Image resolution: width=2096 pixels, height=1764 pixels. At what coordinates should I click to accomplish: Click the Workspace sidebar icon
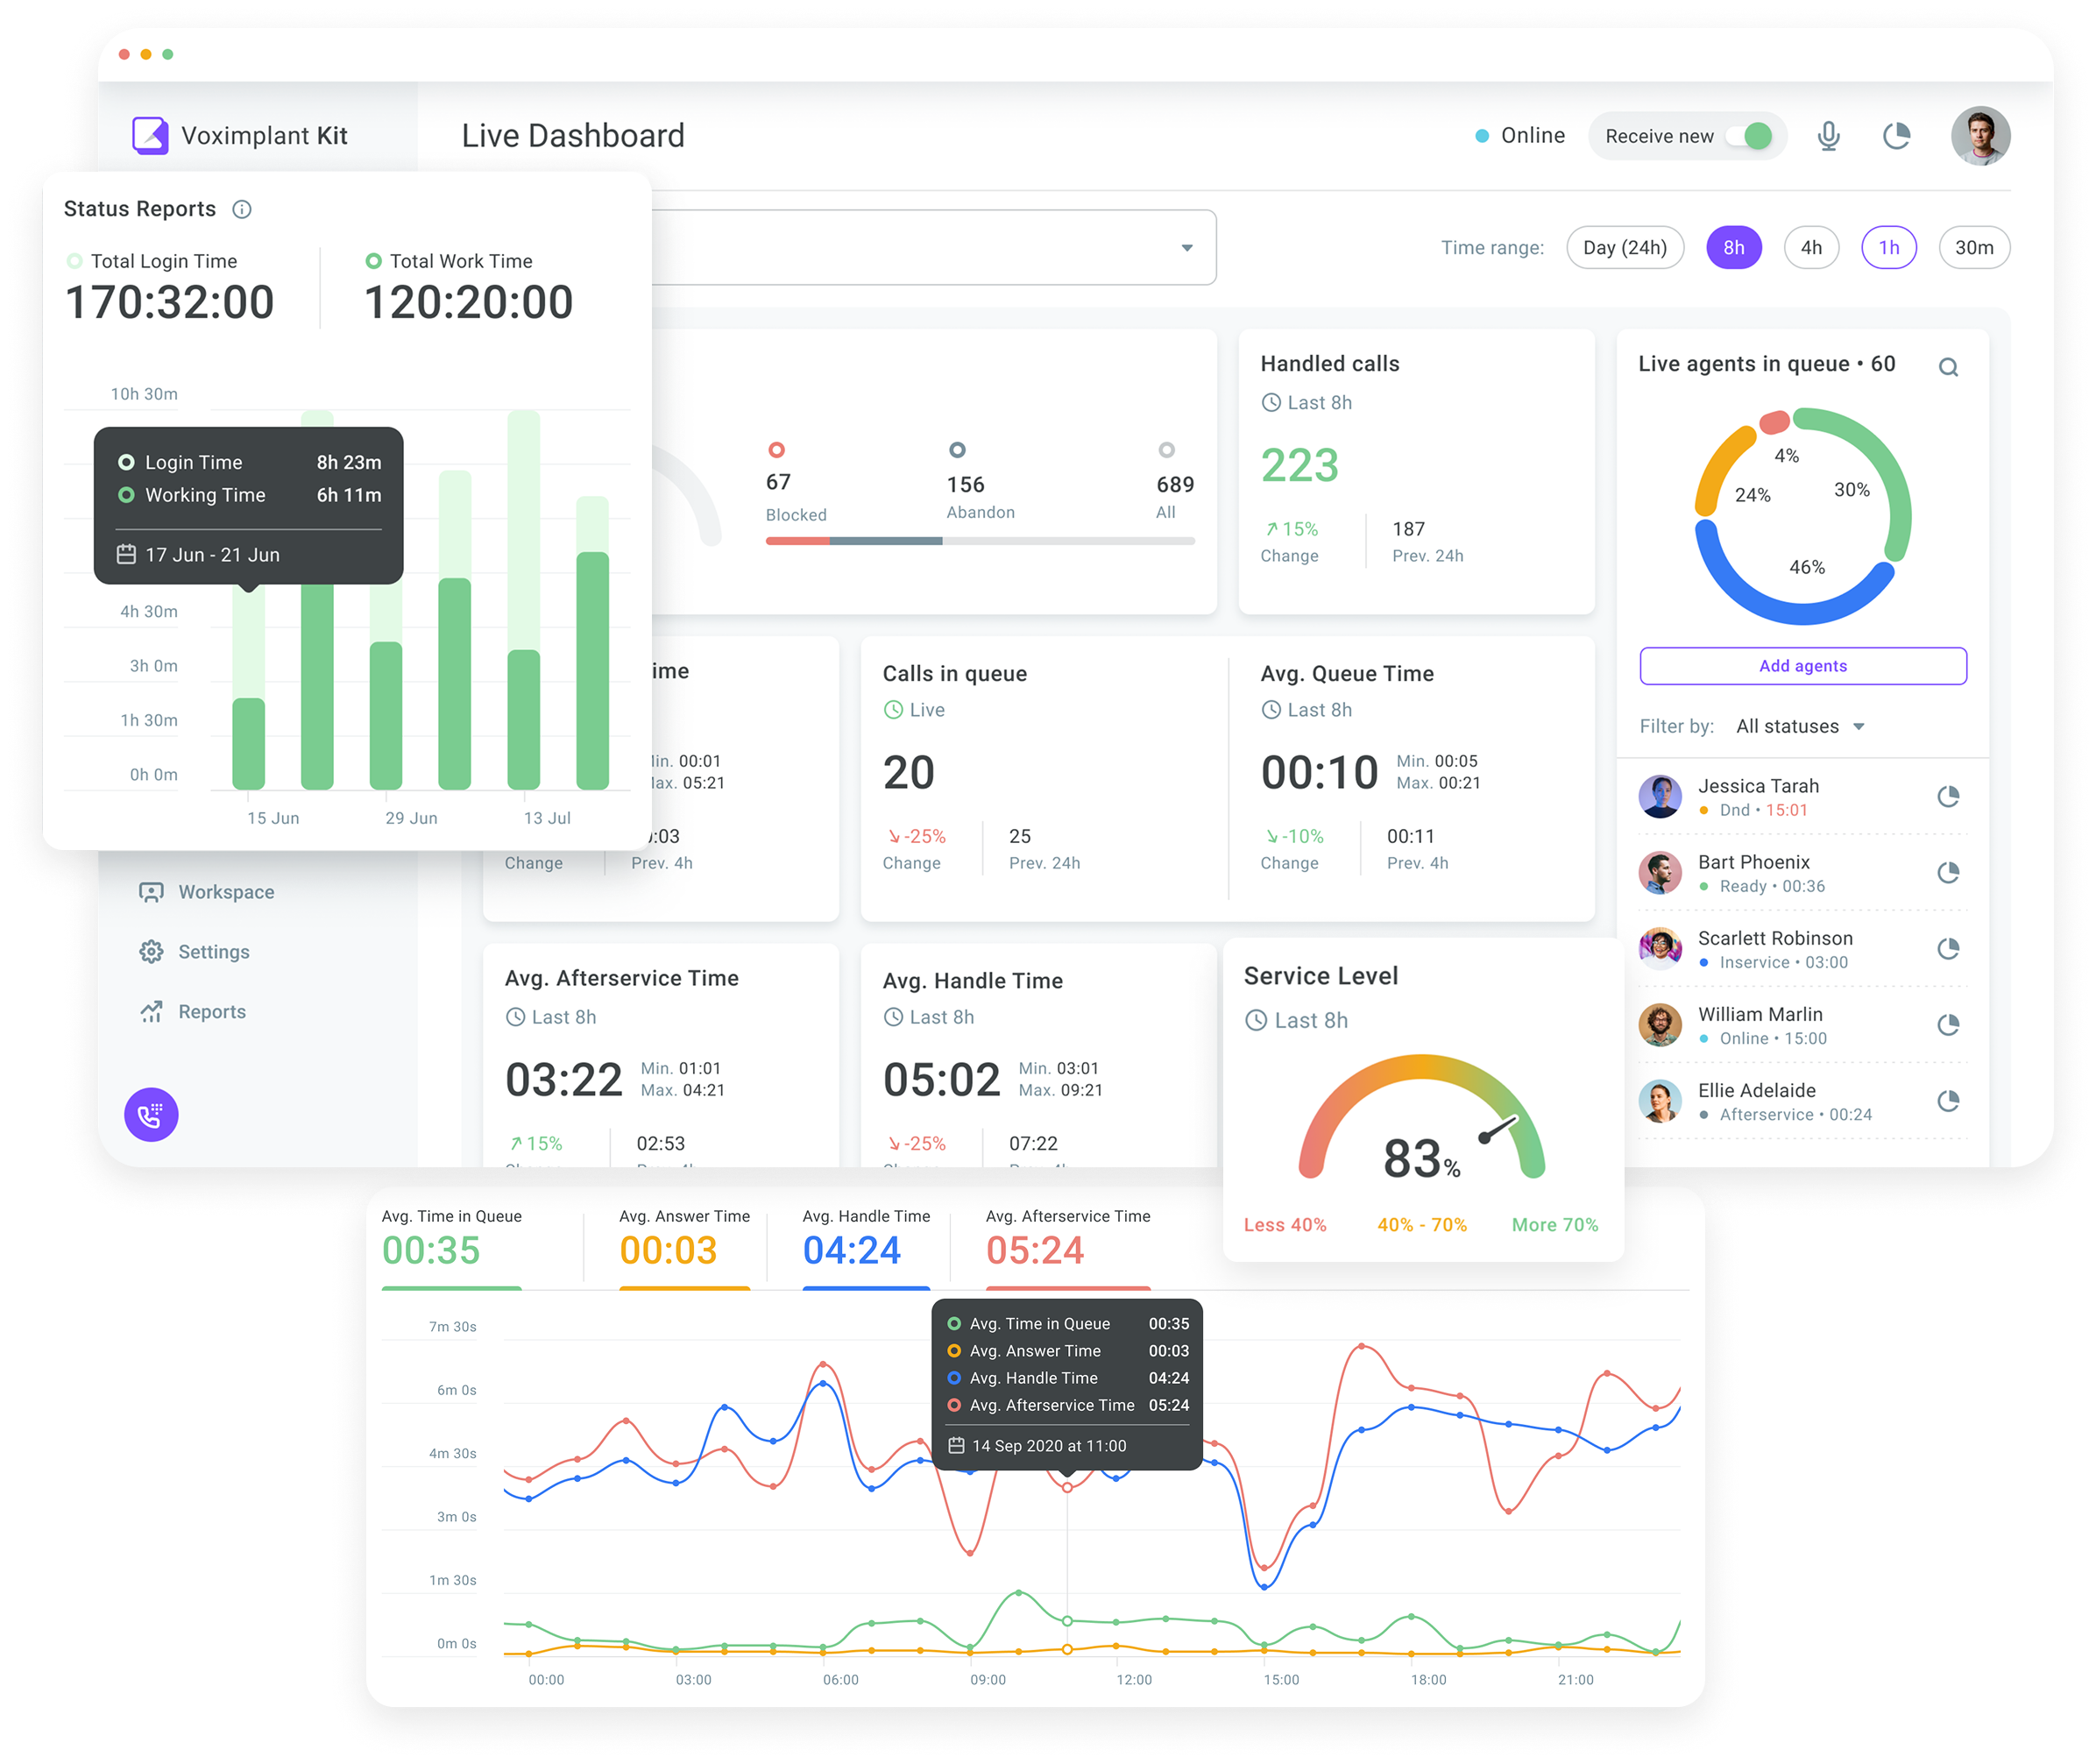pos(151,892)
